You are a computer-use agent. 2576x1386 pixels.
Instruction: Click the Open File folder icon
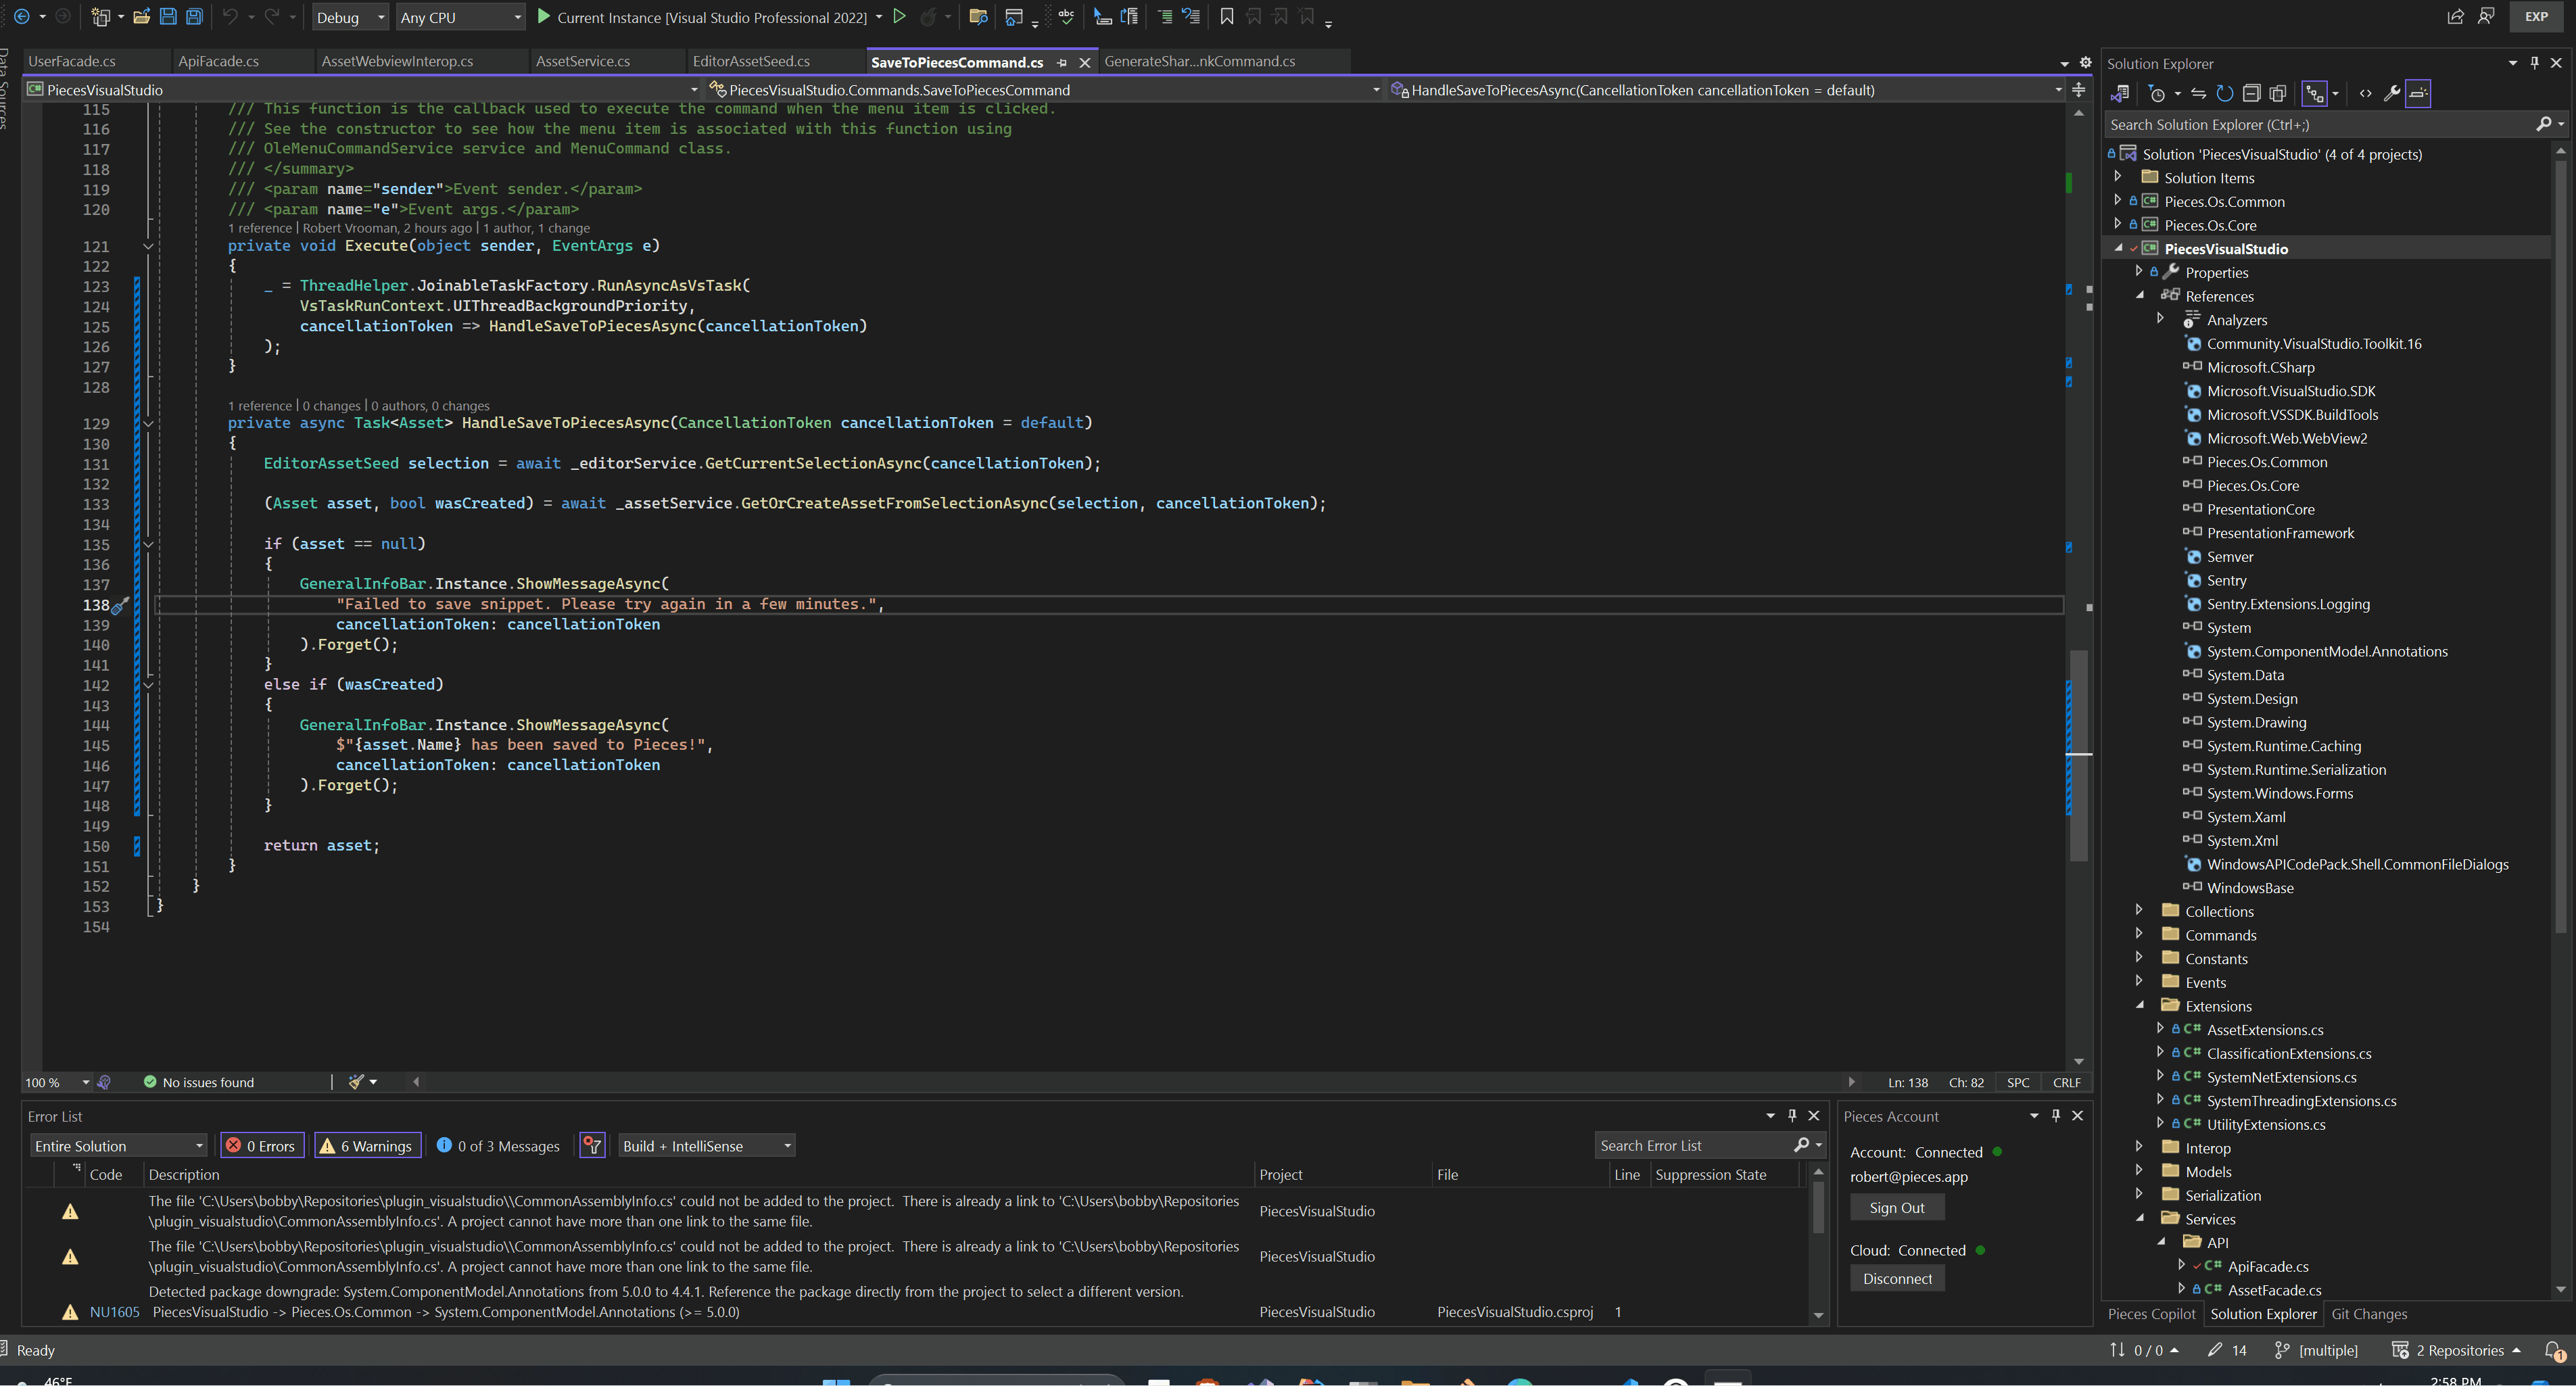click(x=141, y=17)
